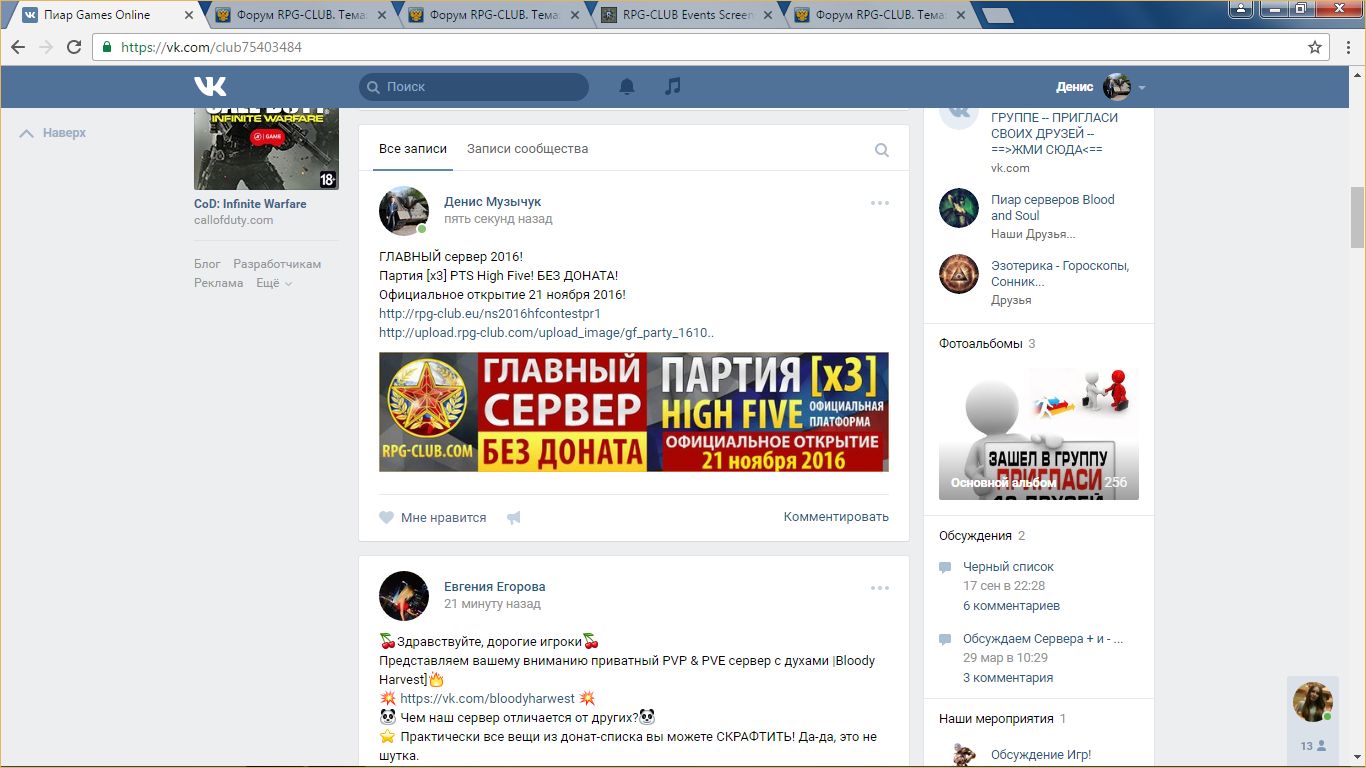Image resolution: width=1366 pixels, height=768 pixels.
Task: Search the wall via magnifier icon
Action: (x=882, y=150)
